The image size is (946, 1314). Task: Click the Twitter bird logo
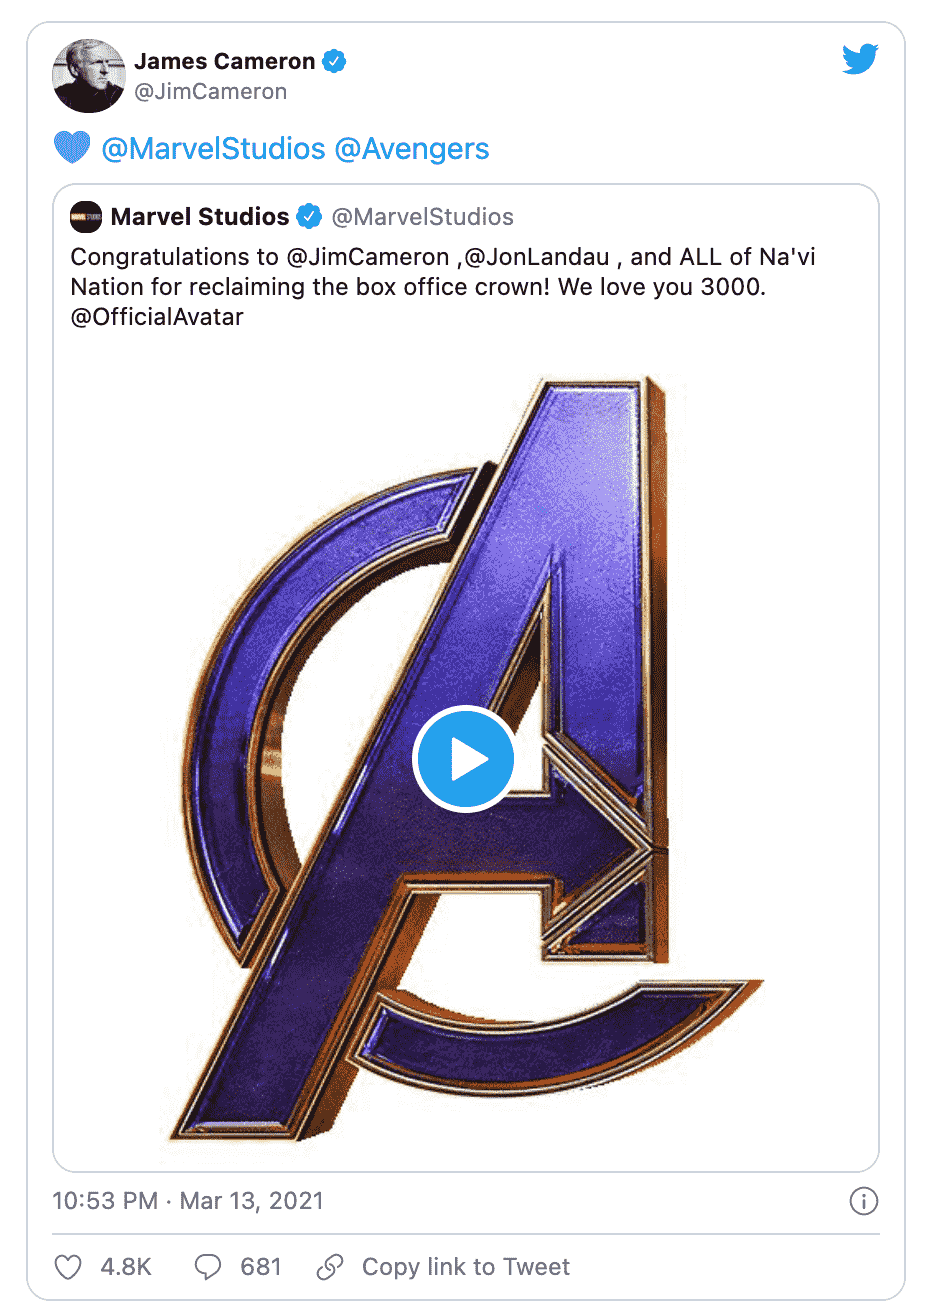click(x=860, y=60)
